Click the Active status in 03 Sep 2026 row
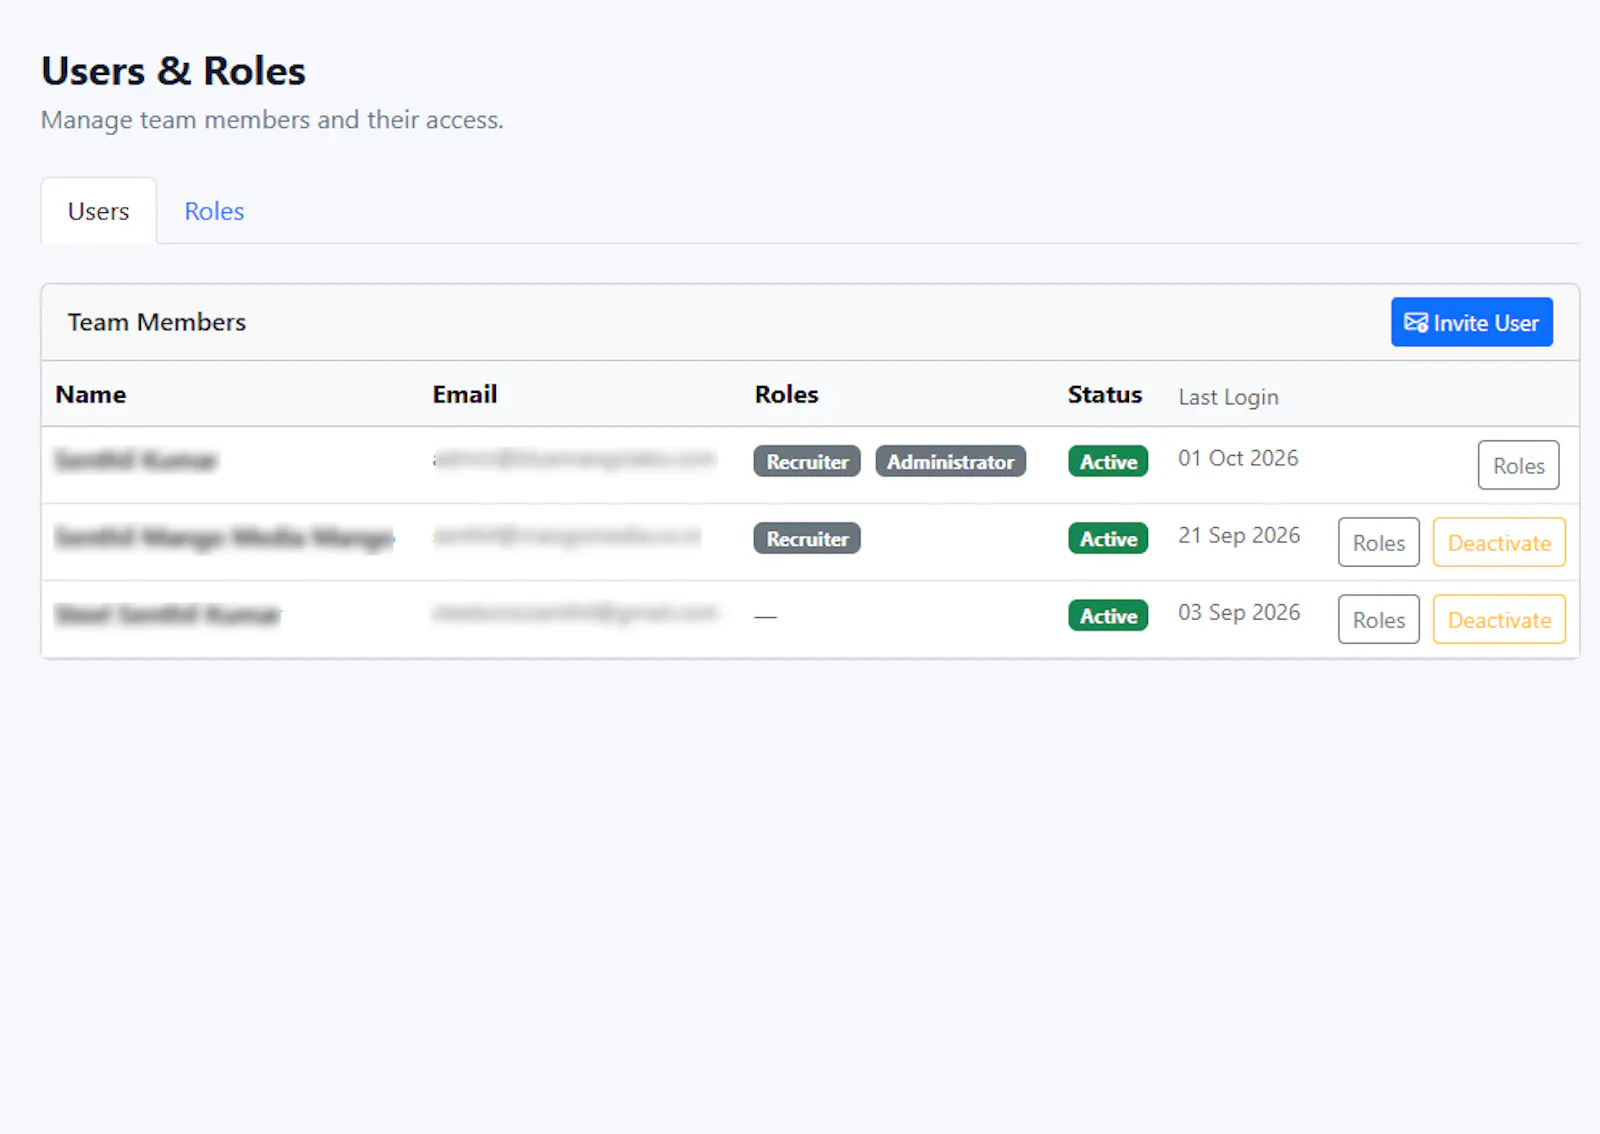The height and width of the screenshot is (1134, 1600). point(1108,615)
